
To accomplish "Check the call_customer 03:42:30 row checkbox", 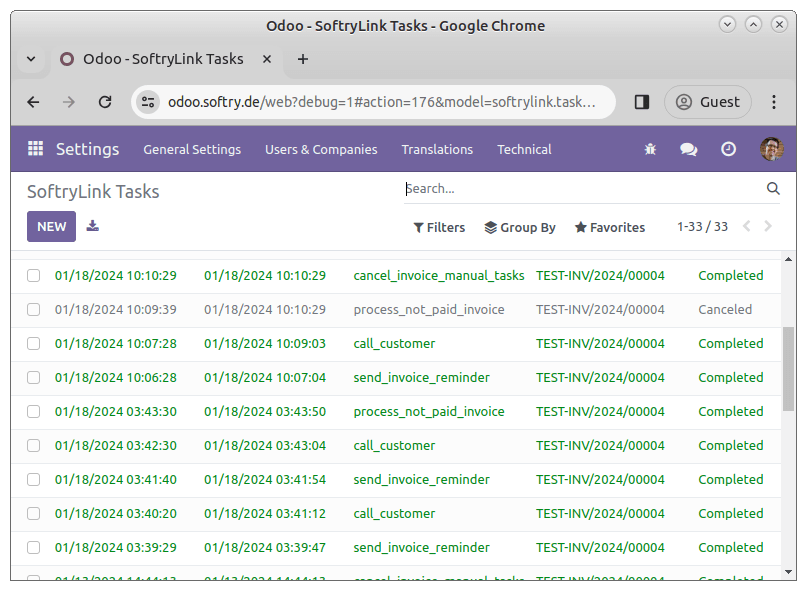I will (33, 445).
